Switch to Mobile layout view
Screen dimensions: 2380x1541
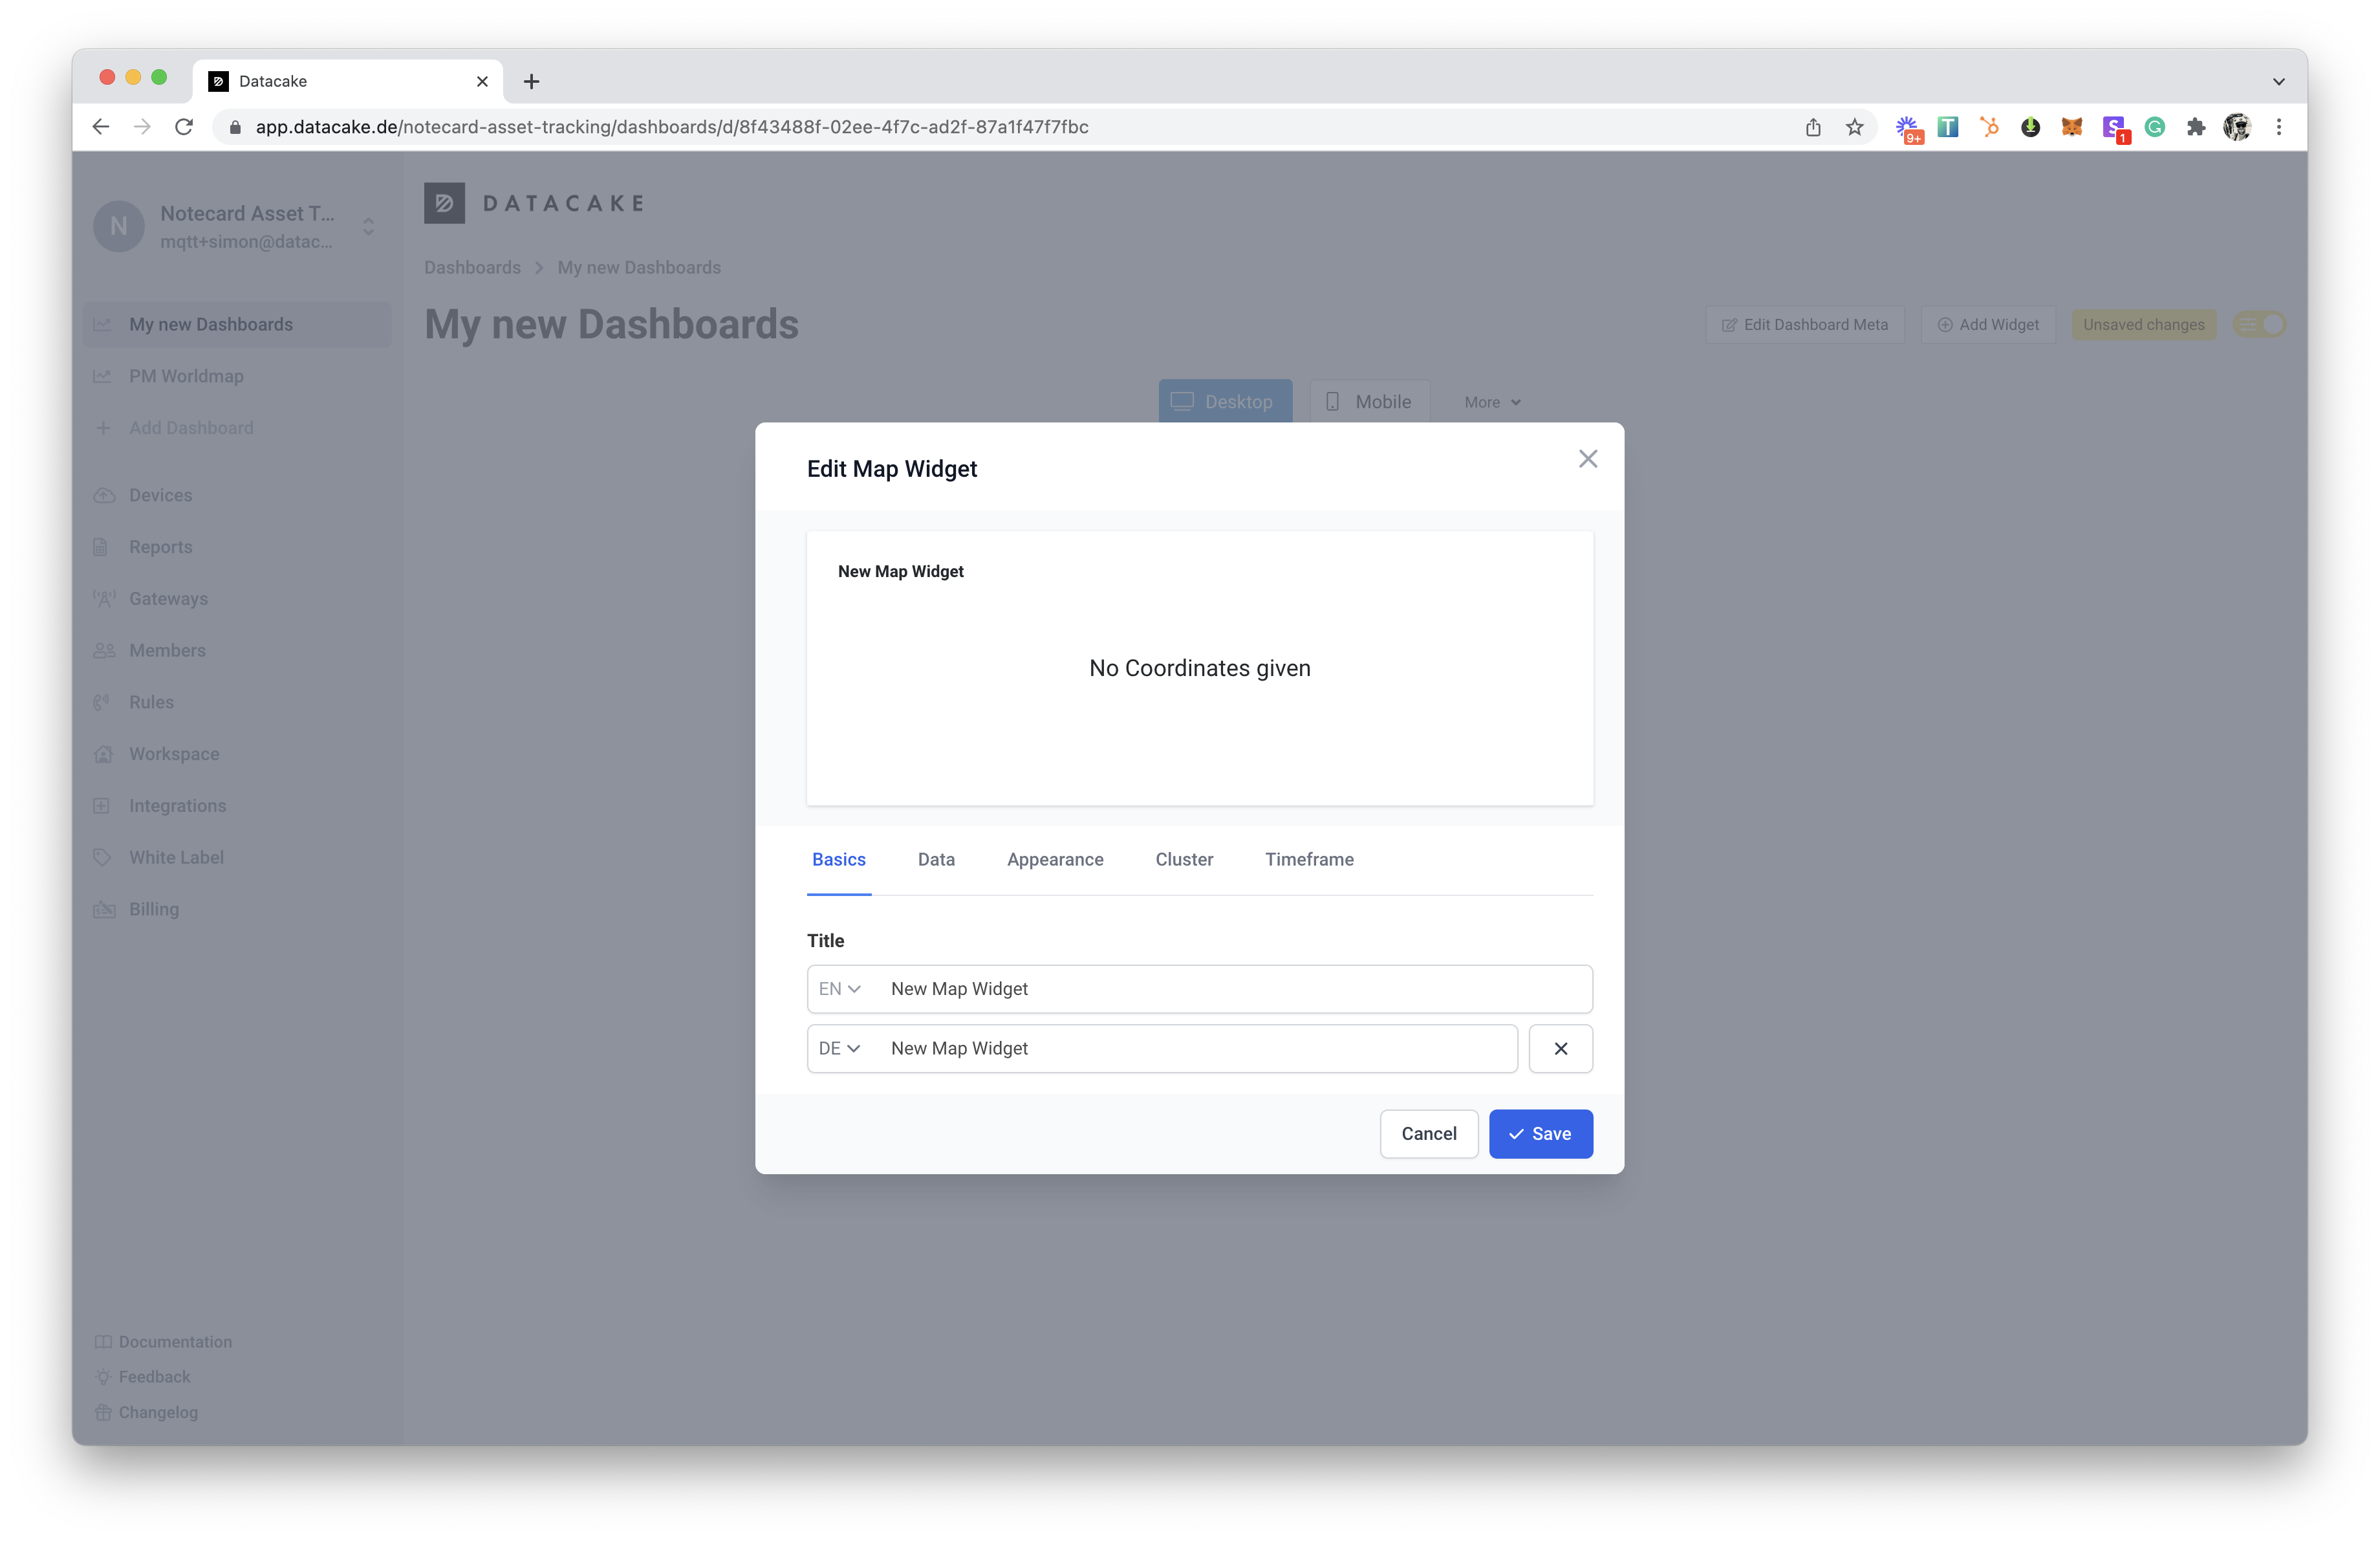[1369, 401]
